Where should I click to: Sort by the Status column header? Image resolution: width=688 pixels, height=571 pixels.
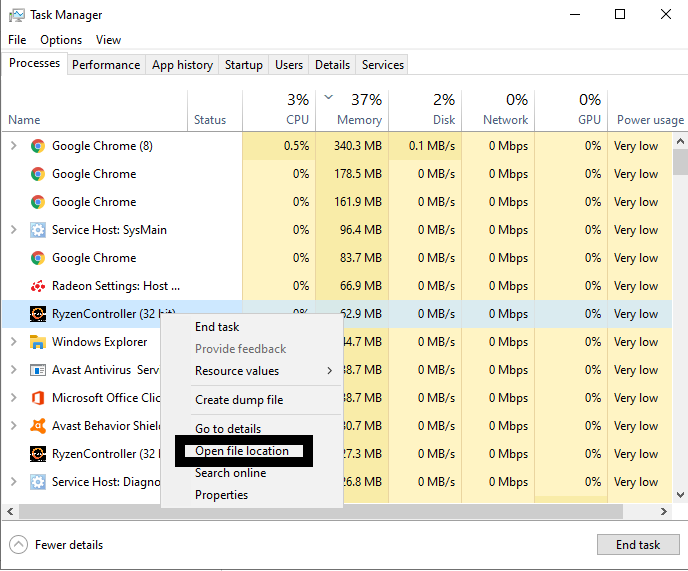[x=215, y=111]
